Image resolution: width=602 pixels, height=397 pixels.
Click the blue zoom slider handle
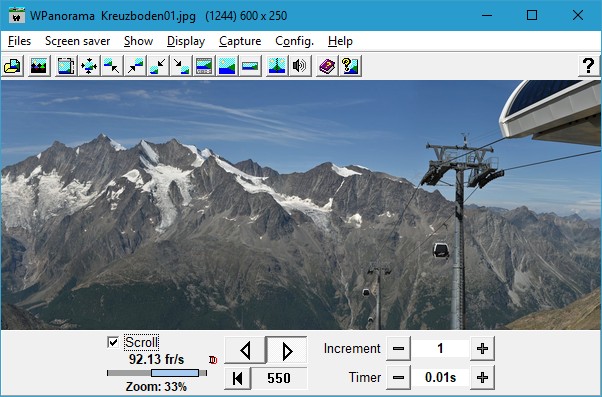coord(175,373)
